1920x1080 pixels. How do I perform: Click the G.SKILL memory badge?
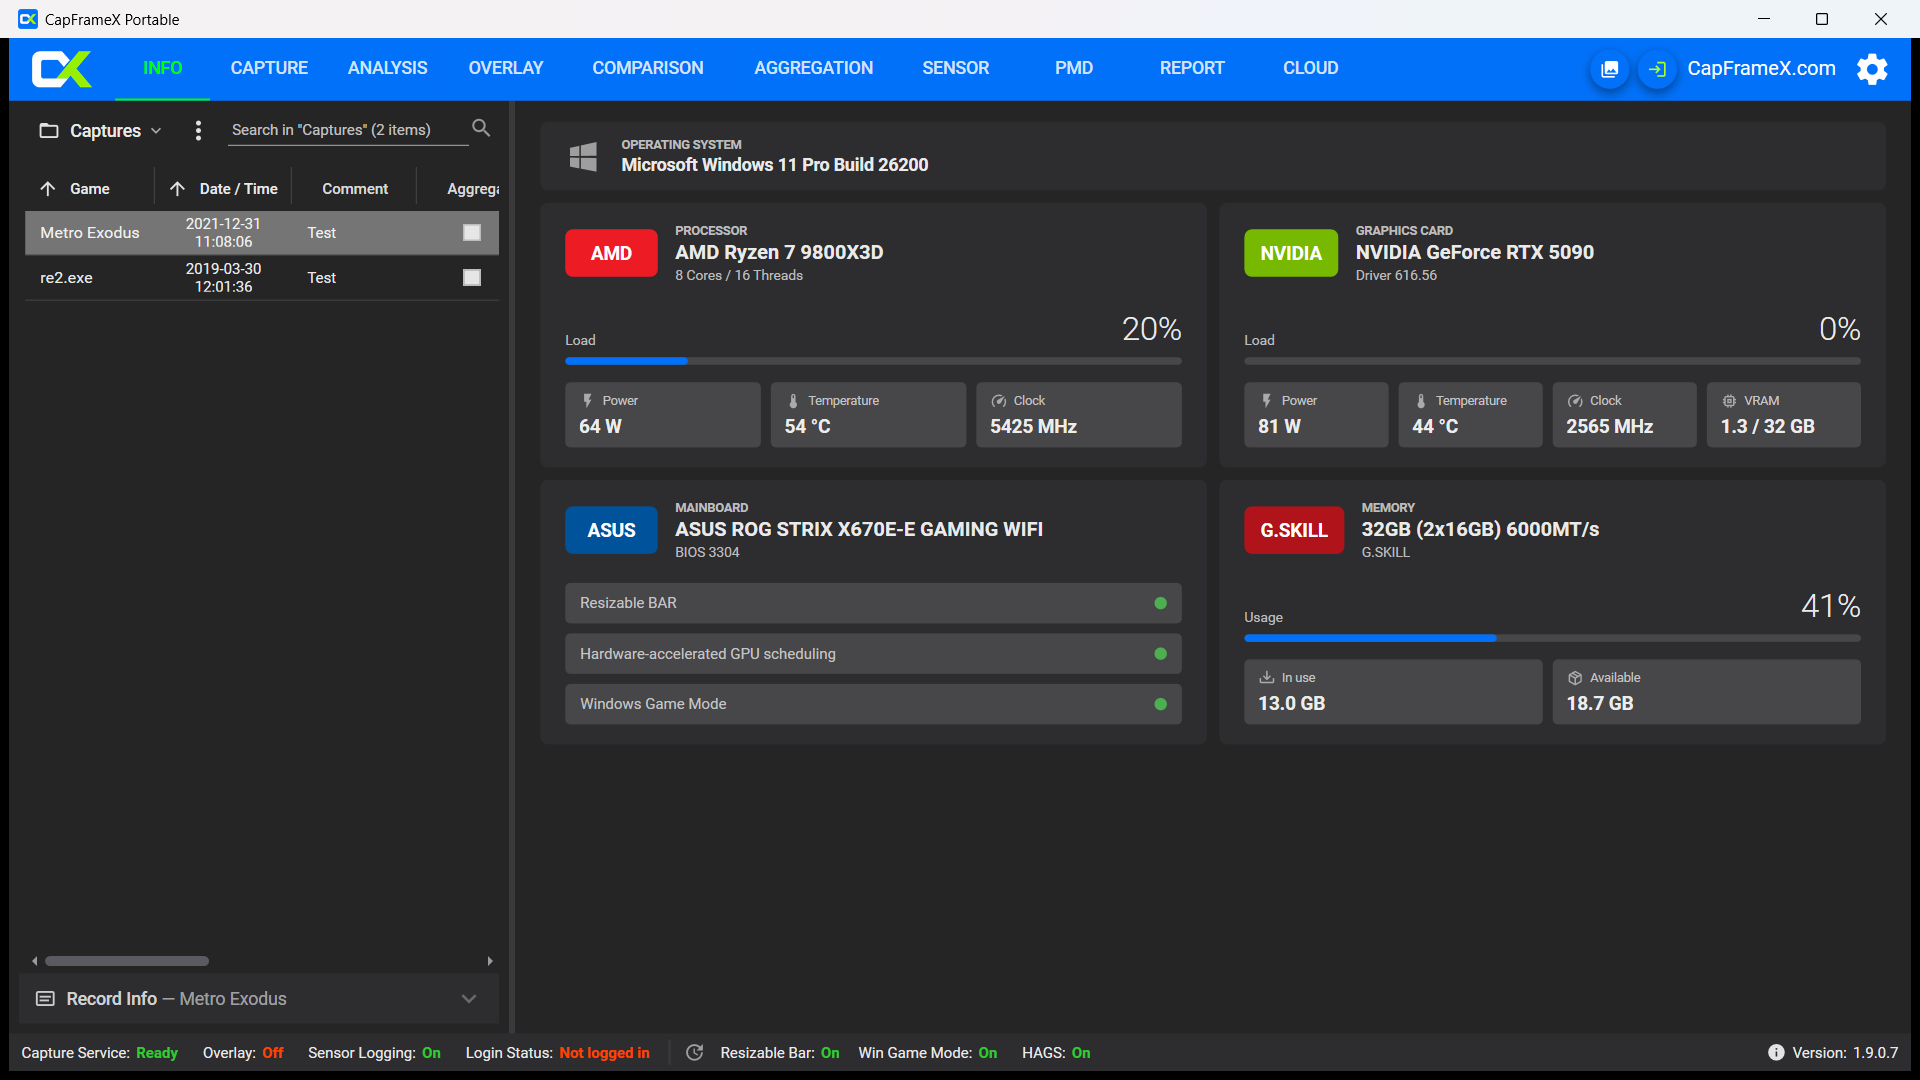(x=1294, y=530)
